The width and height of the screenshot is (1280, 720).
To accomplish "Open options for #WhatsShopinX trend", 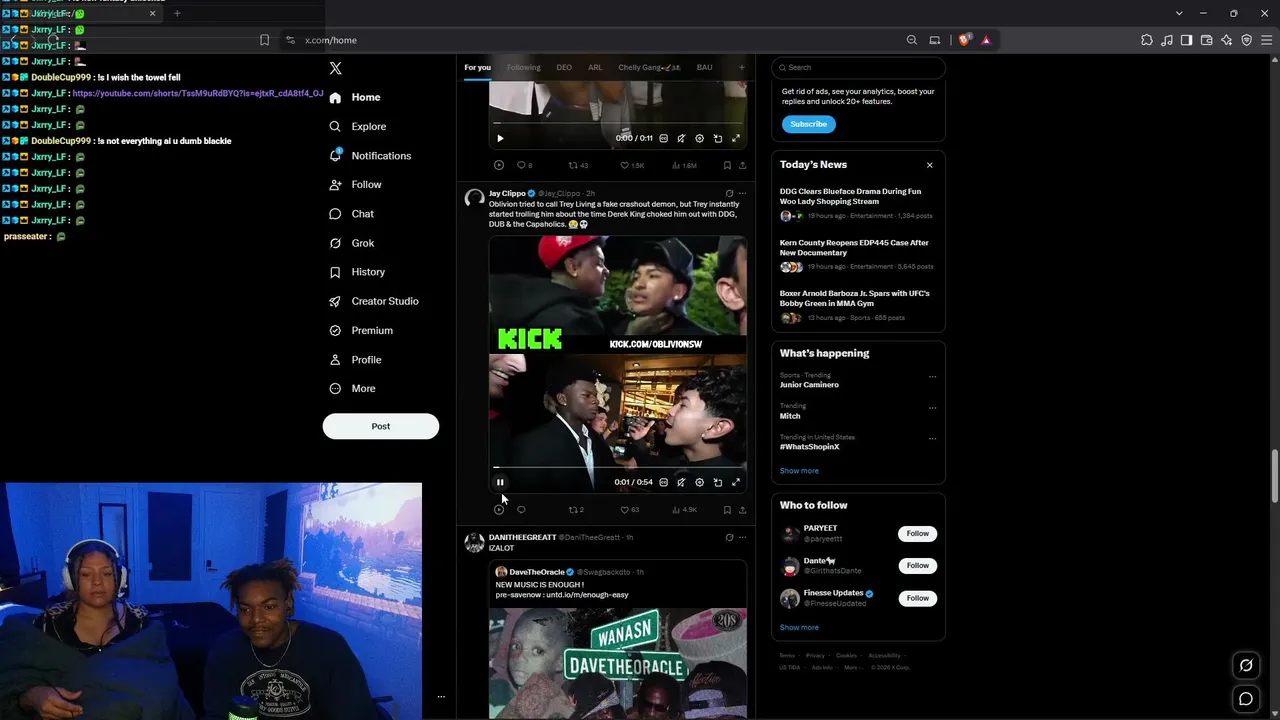I will [932, 438].
